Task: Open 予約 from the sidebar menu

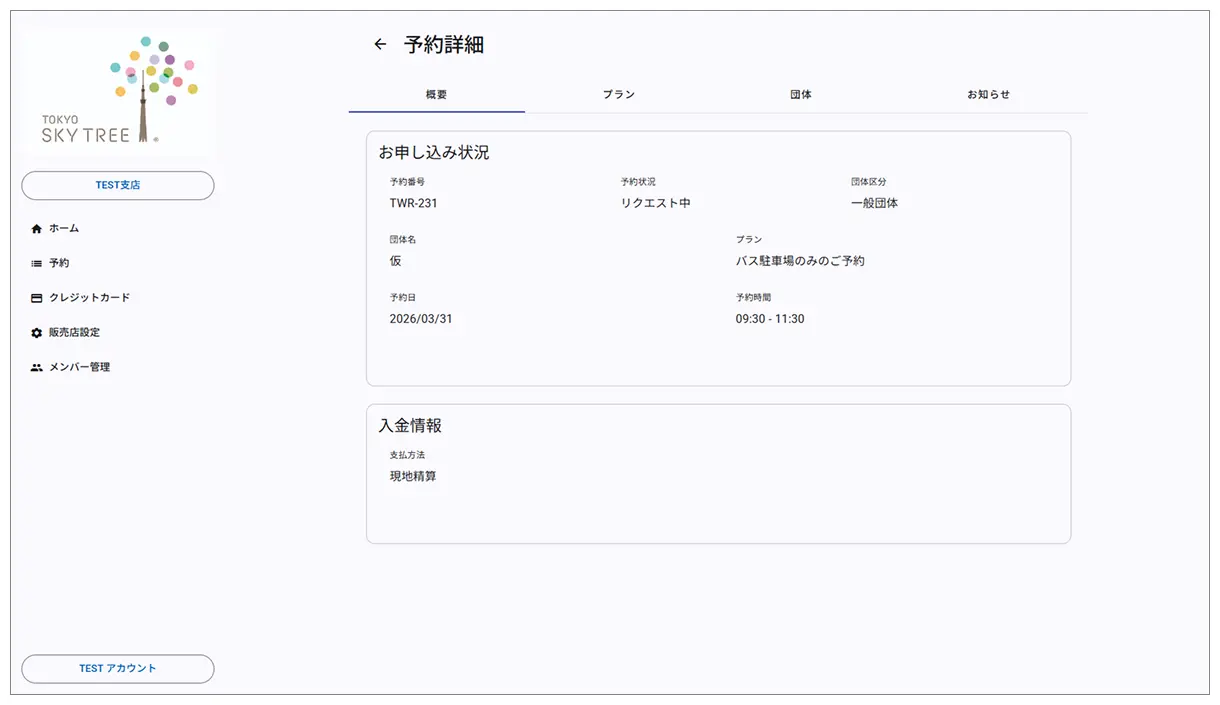Action: [58, 262]
